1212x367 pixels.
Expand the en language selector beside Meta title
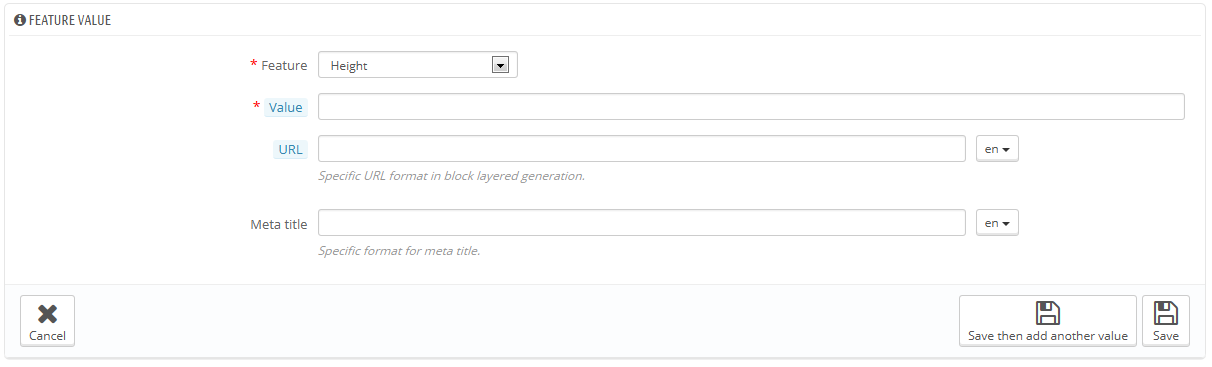(997, 223)
